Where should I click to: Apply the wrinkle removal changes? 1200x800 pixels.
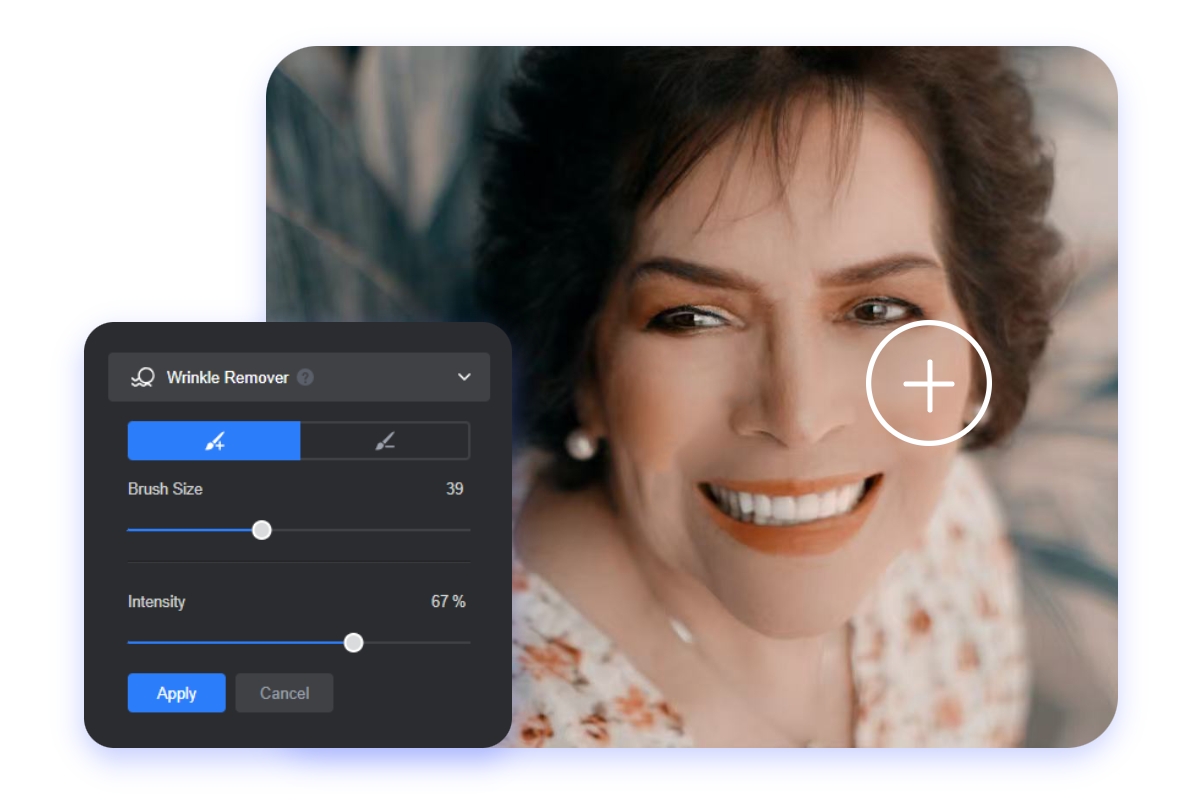pyautogui.click(x=177, y=693)
